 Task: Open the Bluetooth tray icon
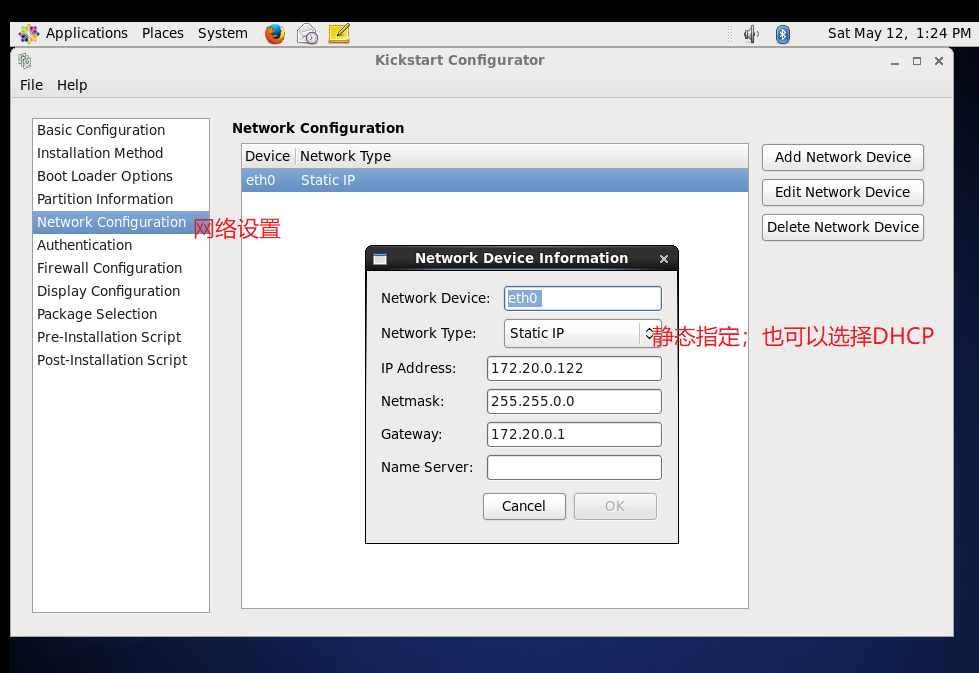782,34
